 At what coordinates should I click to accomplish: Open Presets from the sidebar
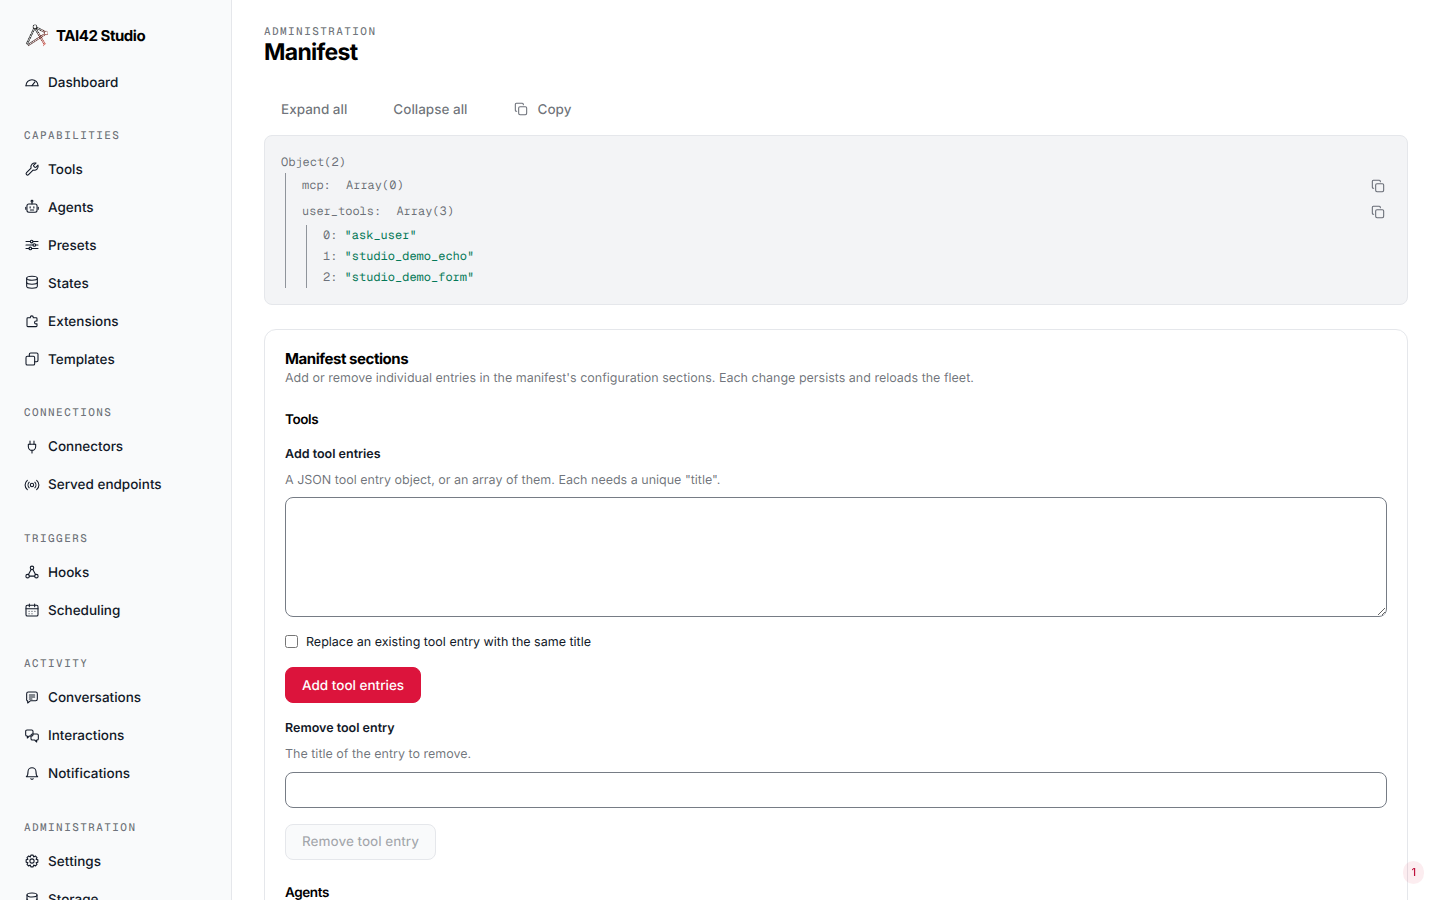point(72,245)
